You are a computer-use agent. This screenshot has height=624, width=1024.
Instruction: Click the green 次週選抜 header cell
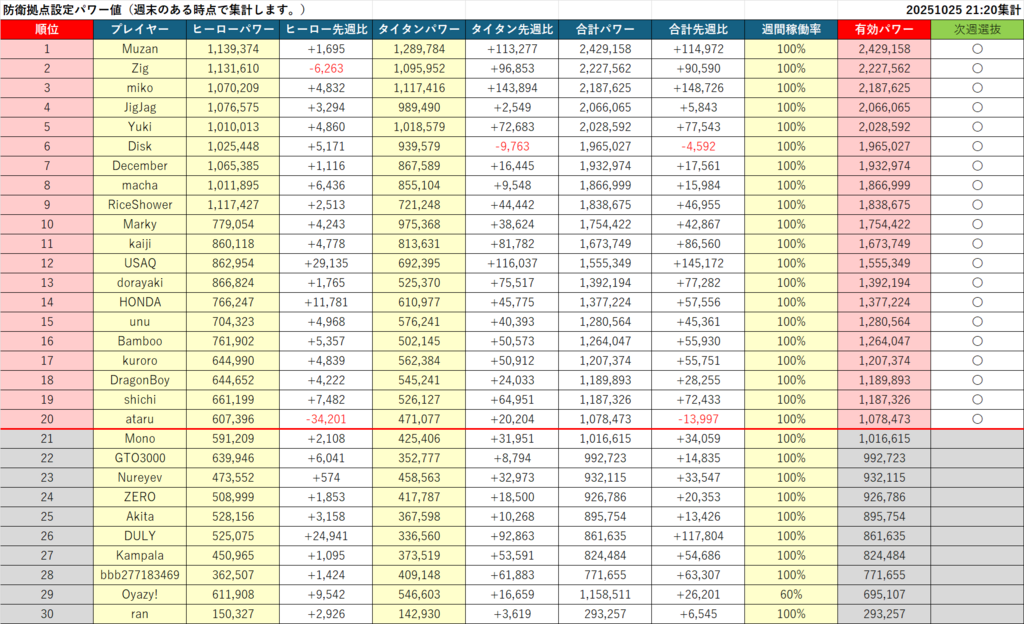977,29
